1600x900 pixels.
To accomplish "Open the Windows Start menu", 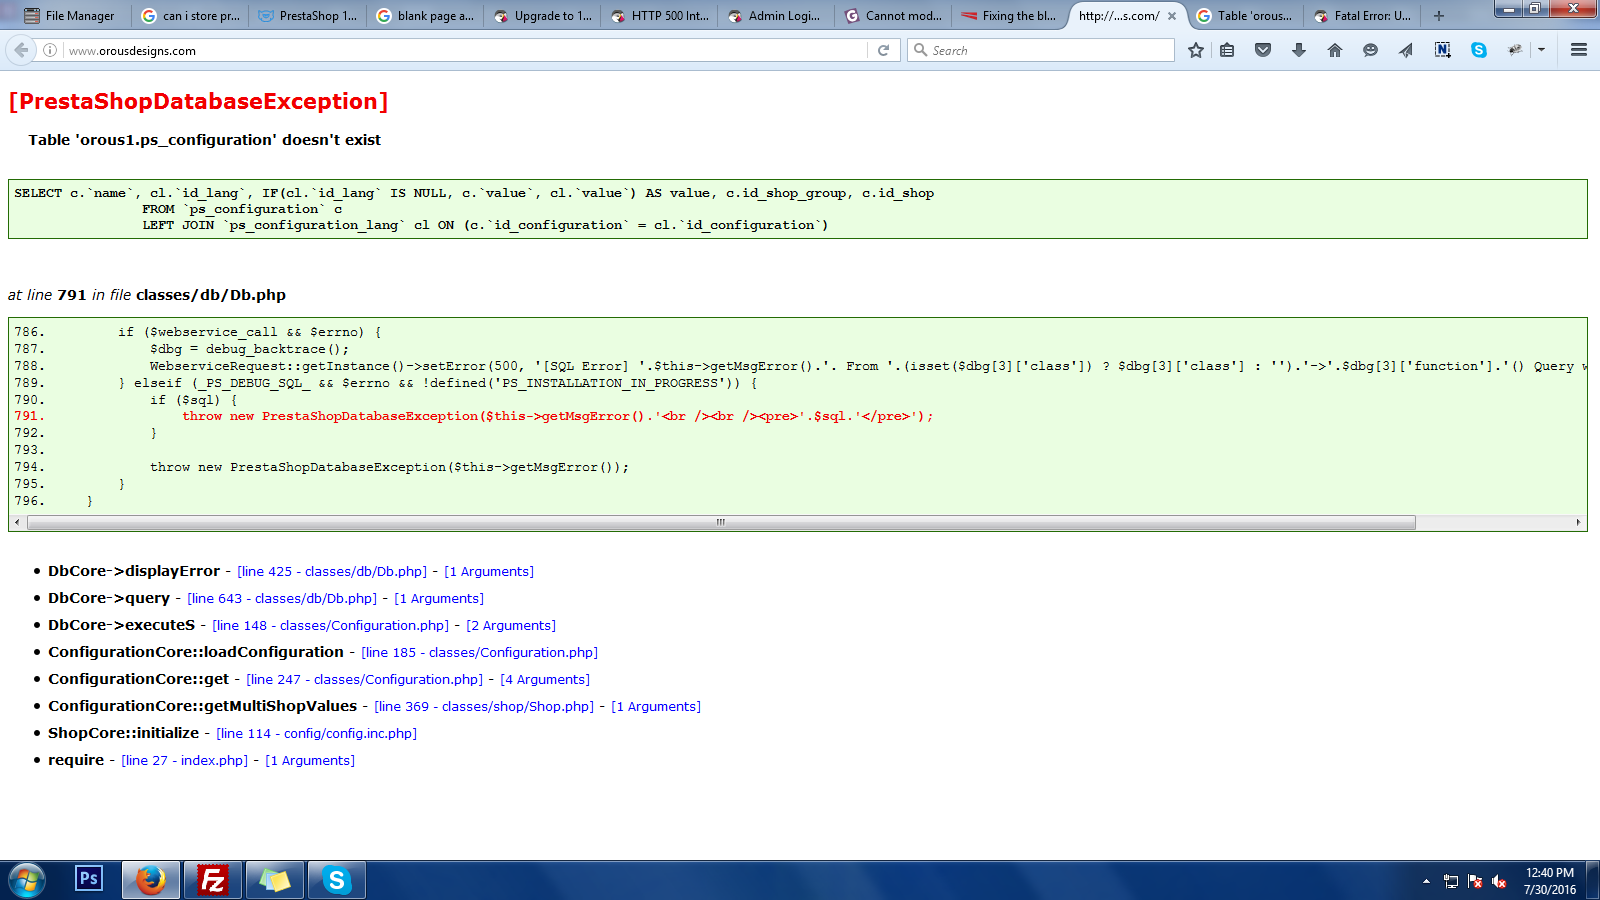I will 27,881.
